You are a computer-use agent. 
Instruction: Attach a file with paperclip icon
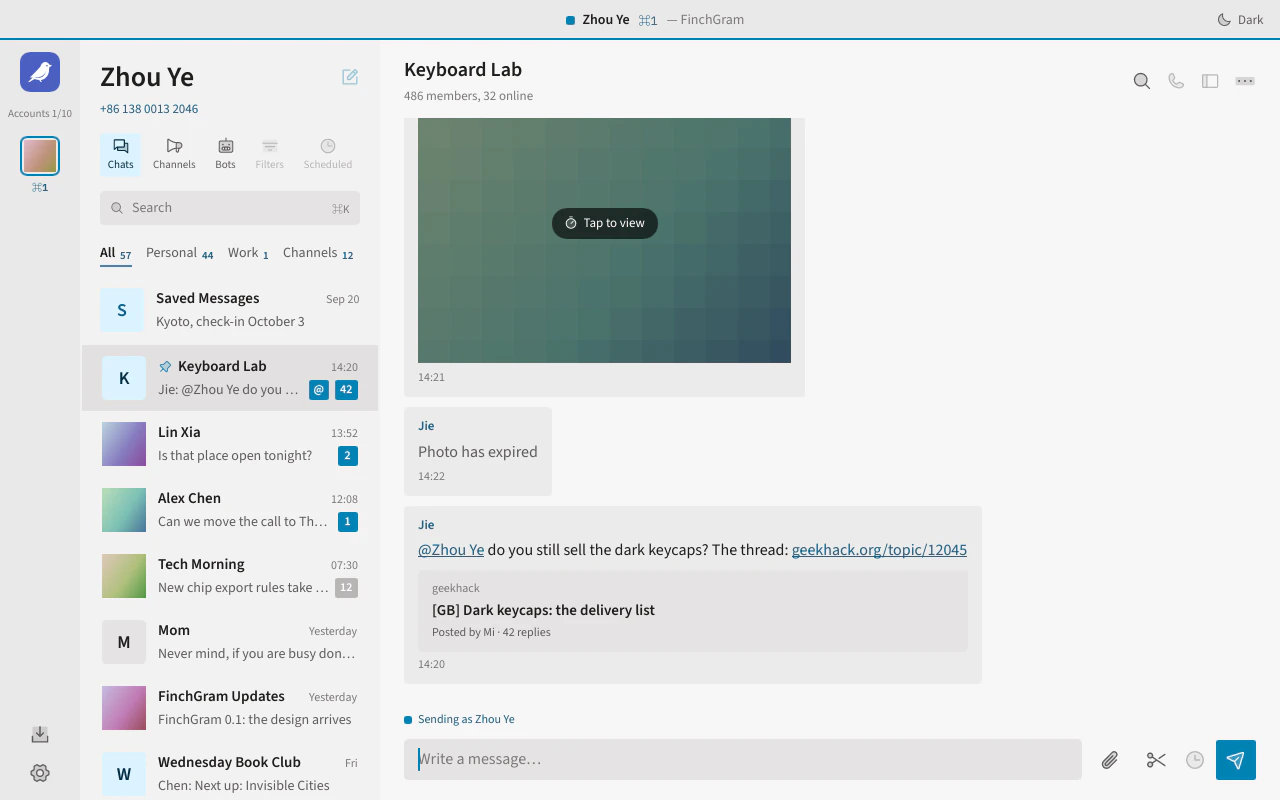click(1110, 760)
